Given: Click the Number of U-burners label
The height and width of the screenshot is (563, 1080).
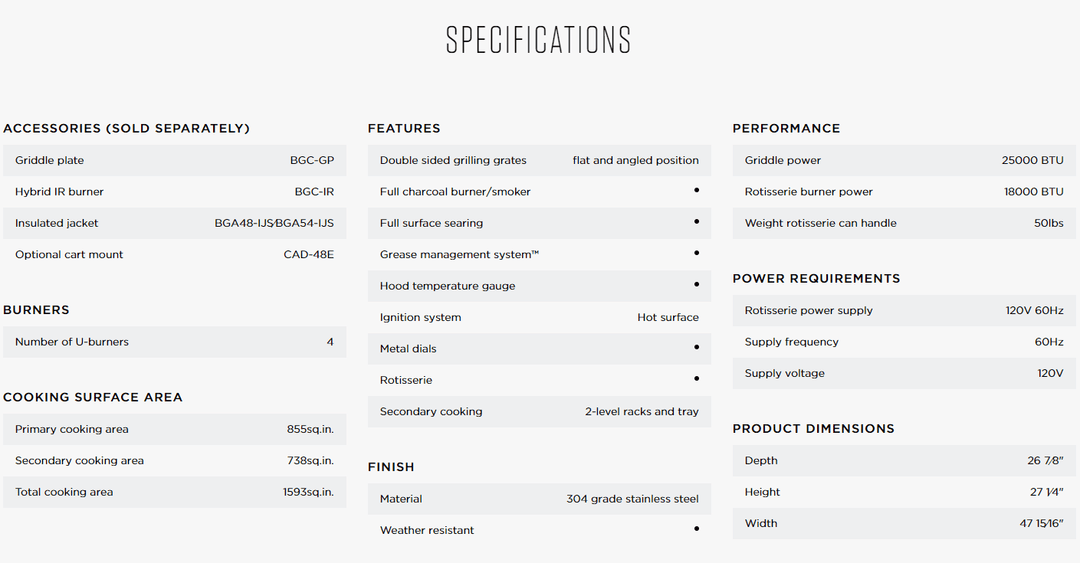Looking at the screenshot, I should tap(72, 342).
